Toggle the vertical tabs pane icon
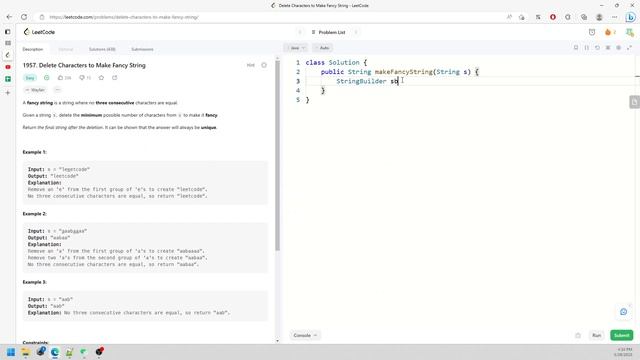The image size is (640, 360). coord(8,31)
